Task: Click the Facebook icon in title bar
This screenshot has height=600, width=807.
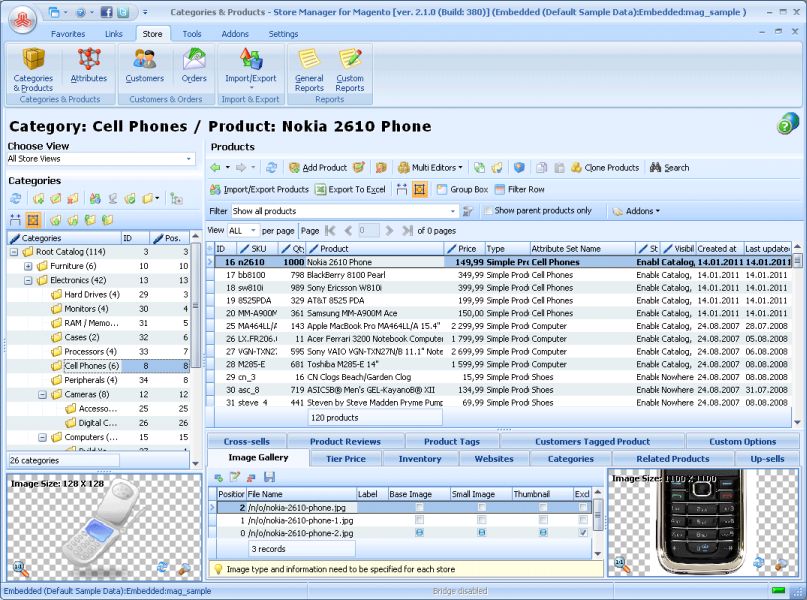Action: (x=107, y=12)
